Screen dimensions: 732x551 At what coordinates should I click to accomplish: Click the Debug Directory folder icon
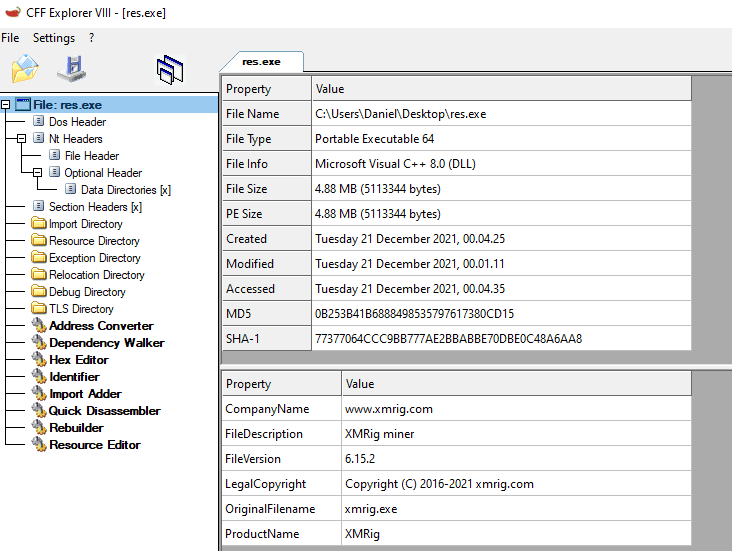[39, 291]
